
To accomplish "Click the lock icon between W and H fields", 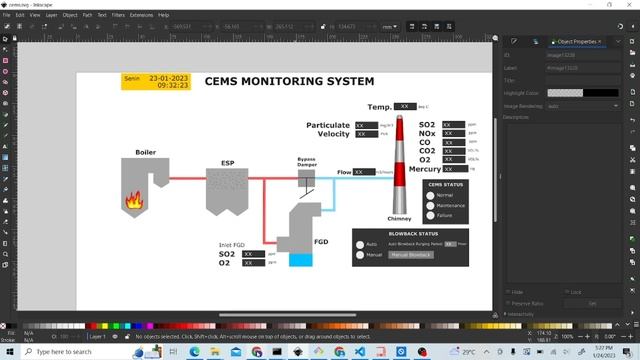I will (322, 27).
